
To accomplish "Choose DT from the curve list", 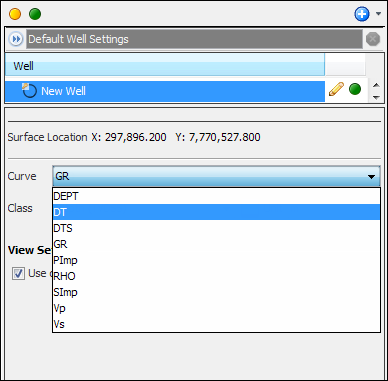I will [216, 212].
